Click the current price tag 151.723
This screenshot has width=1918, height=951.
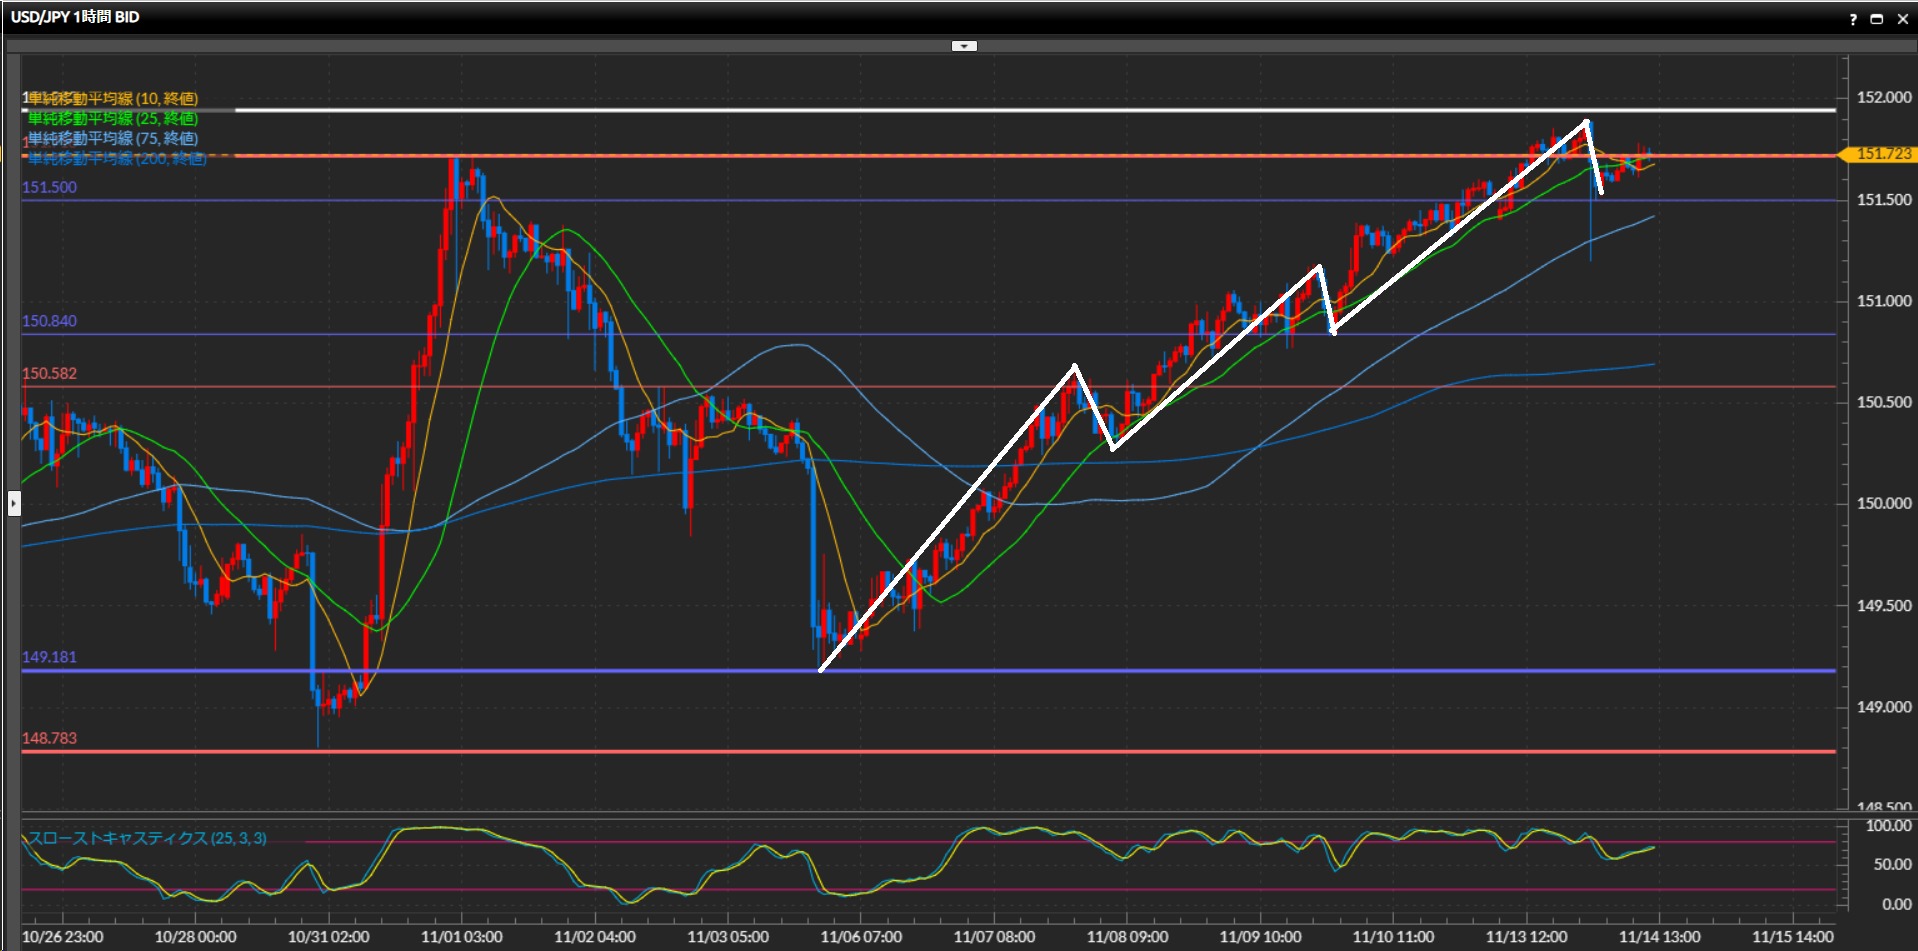(1882, 154)
